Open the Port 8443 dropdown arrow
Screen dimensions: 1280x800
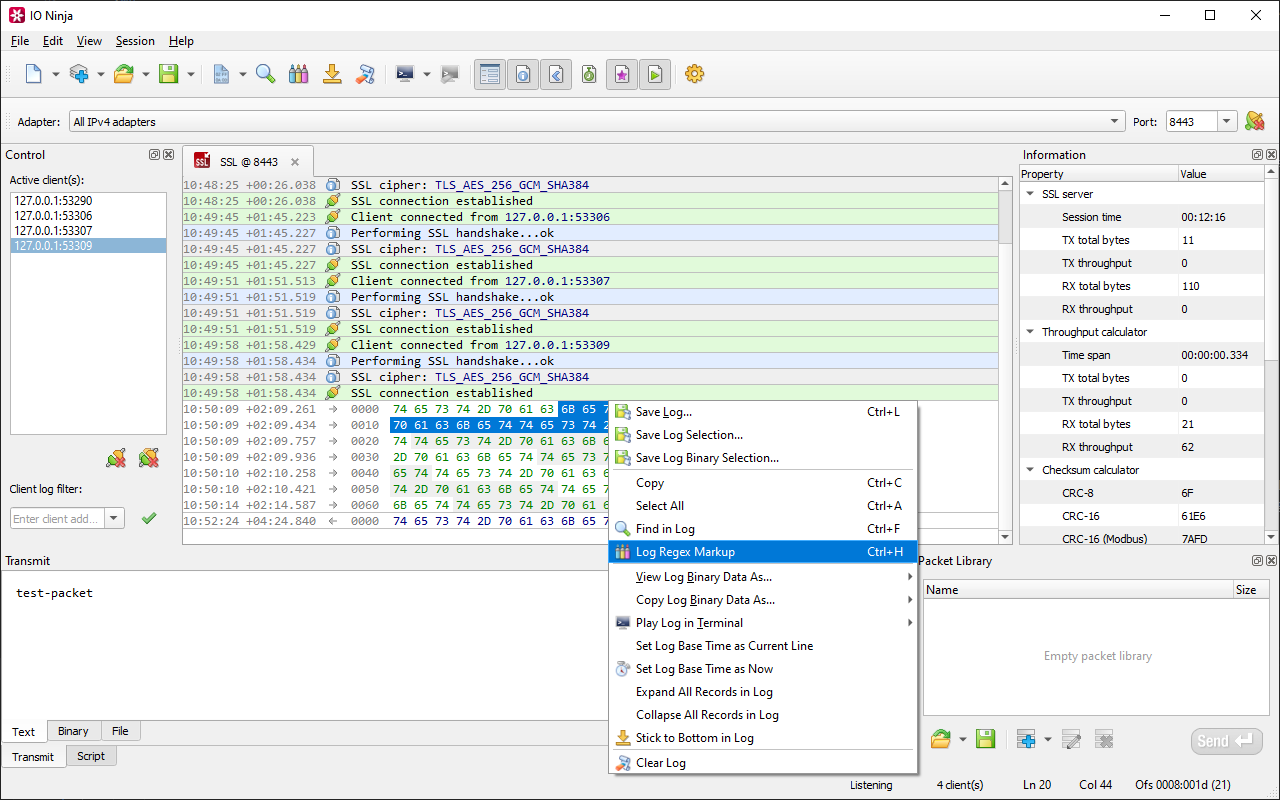point(1228,122)
